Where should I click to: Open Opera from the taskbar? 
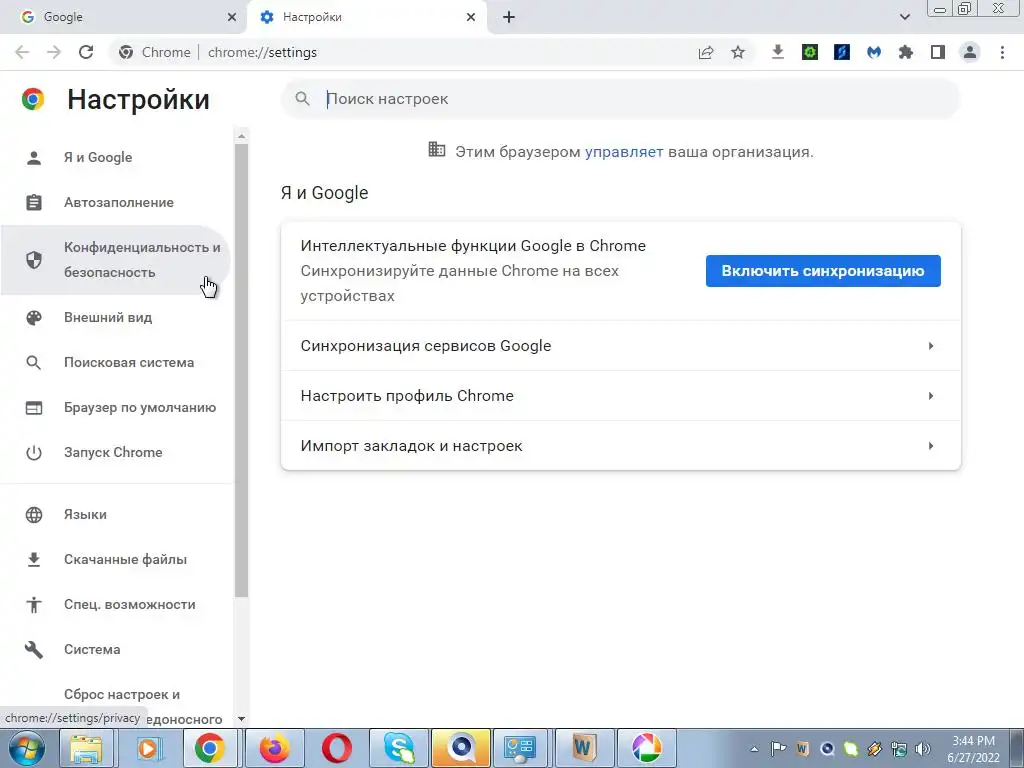[x=336, y=748]
